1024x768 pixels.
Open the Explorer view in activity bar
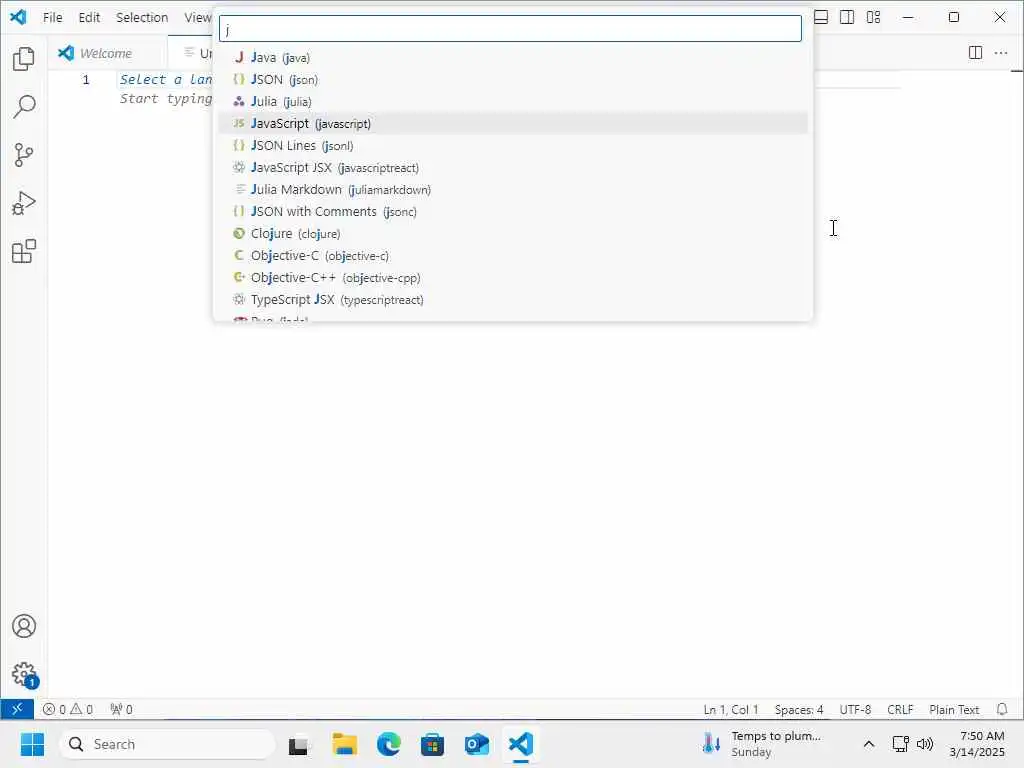[x=24, y=59]
